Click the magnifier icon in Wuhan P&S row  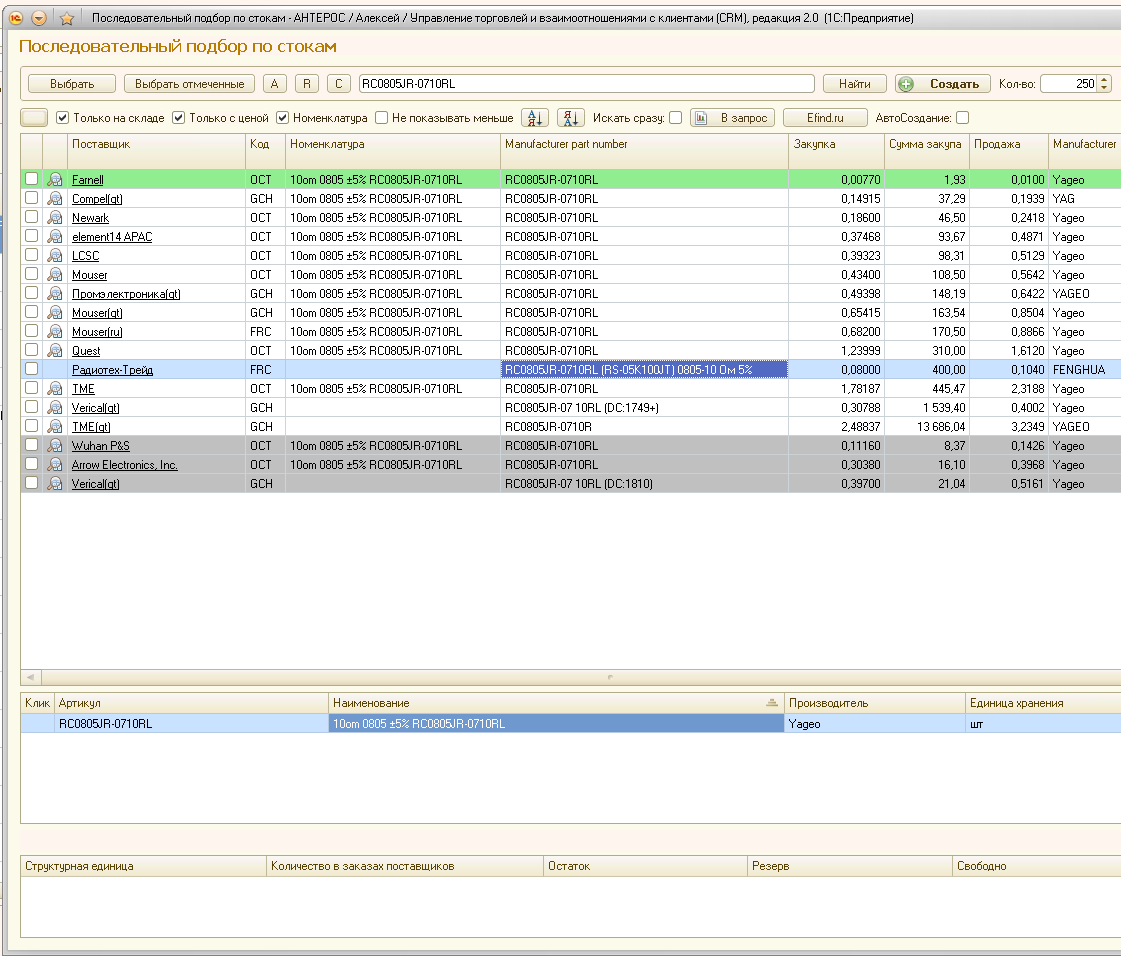point(55,446)
